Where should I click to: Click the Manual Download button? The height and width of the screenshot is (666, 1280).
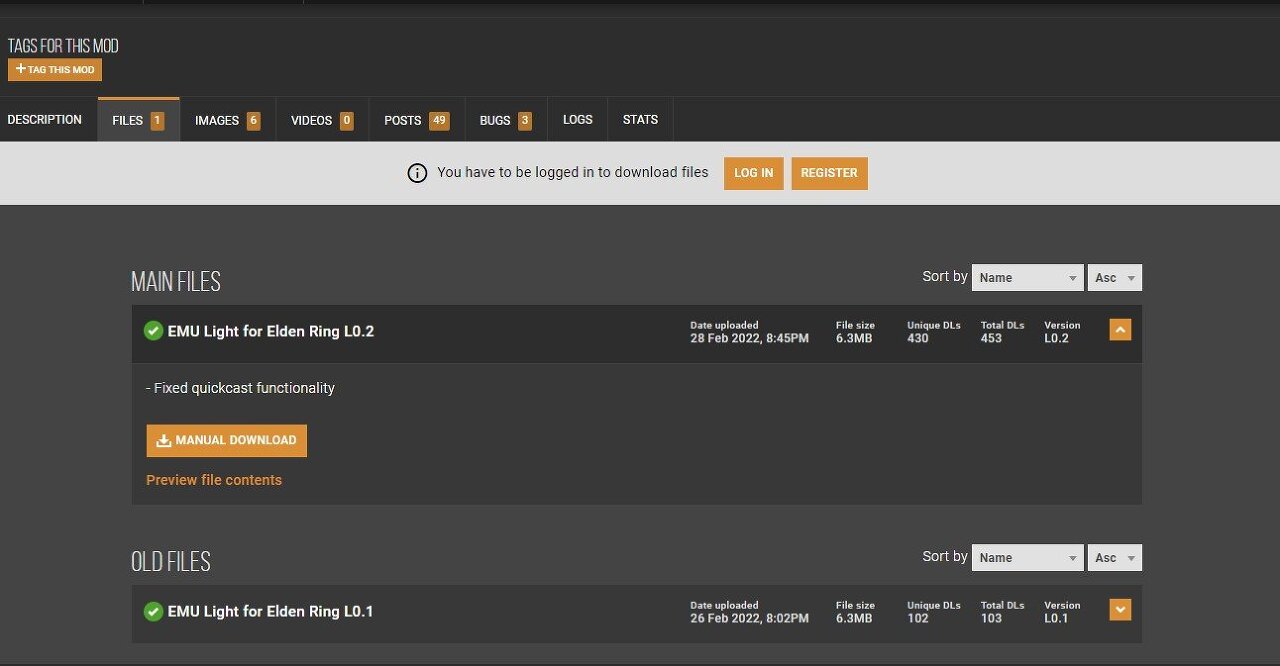pos(227,440)
